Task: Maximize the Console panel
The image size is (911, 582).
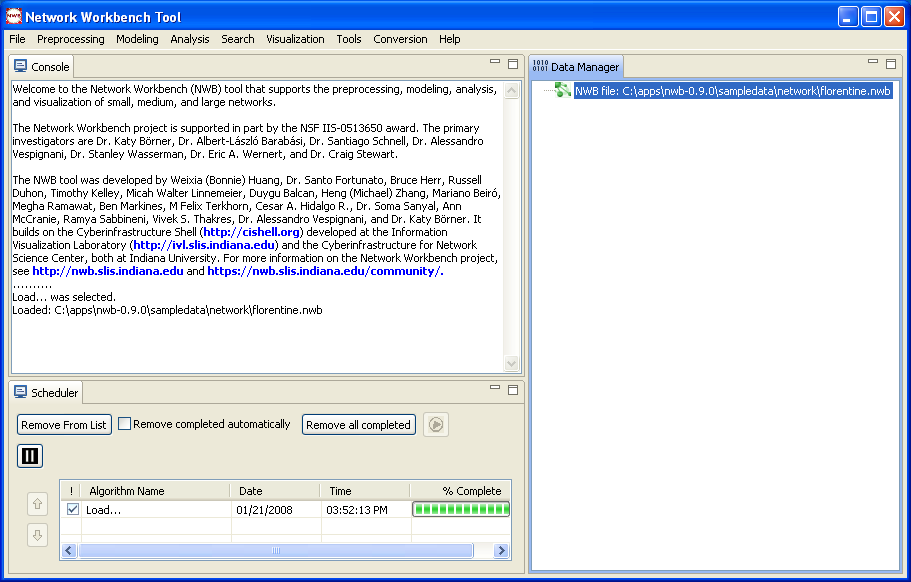Action: [x=512, y=64]
